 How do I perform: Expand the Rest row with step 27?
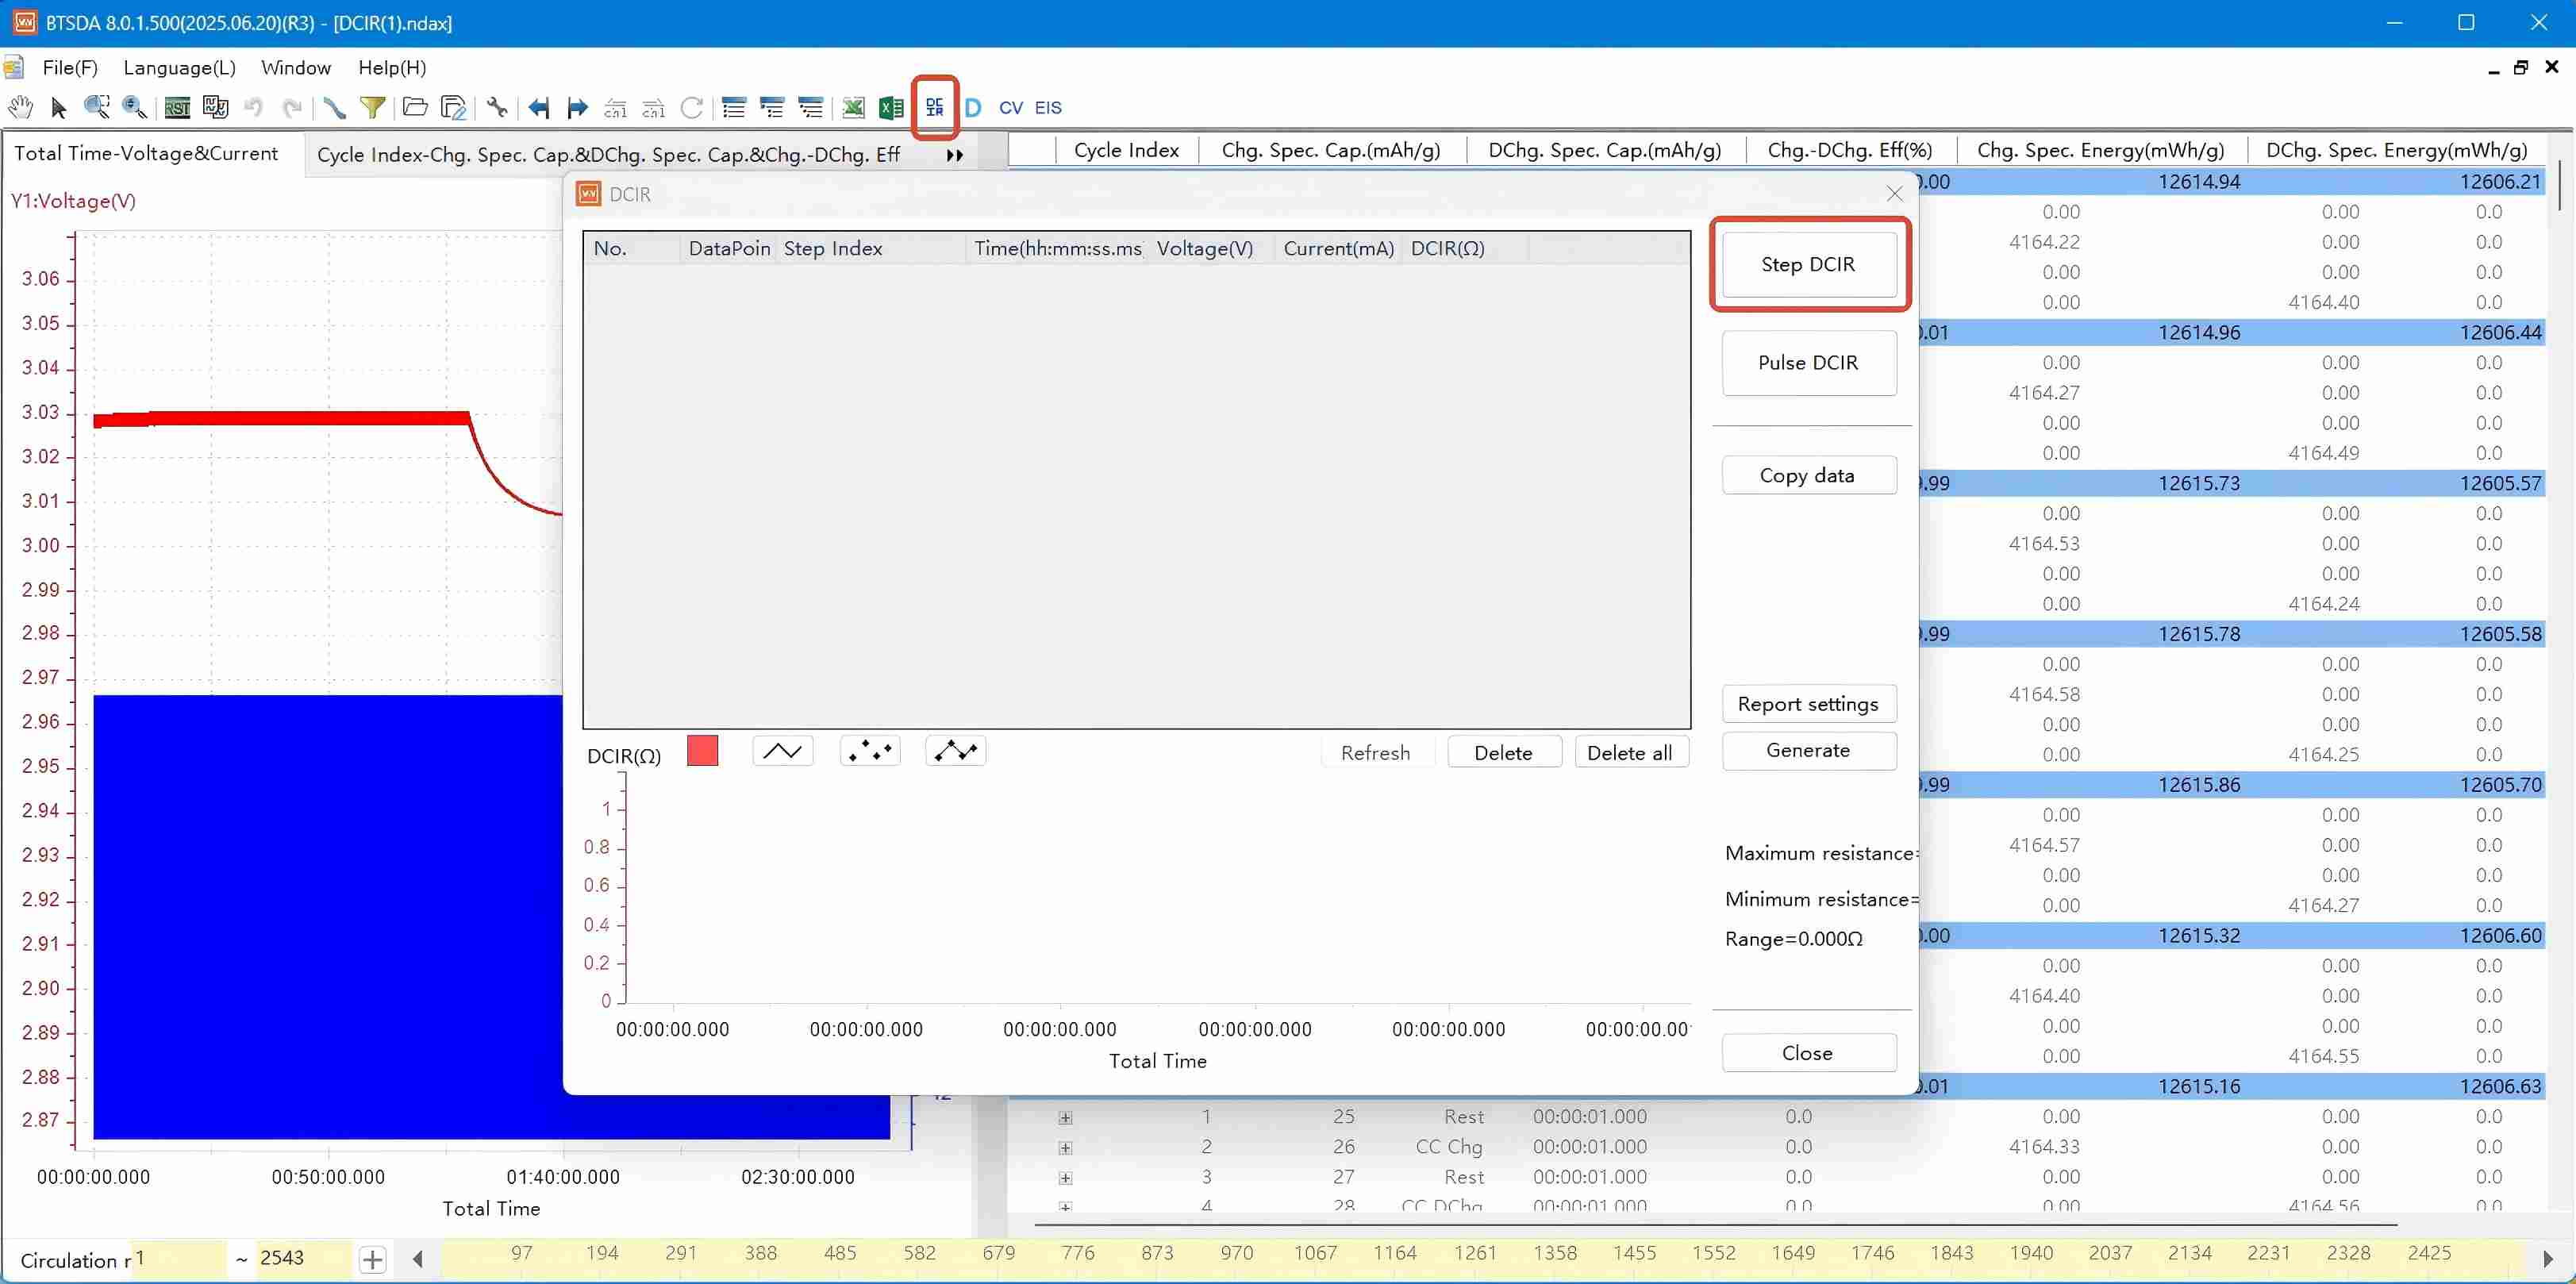1065,1178
